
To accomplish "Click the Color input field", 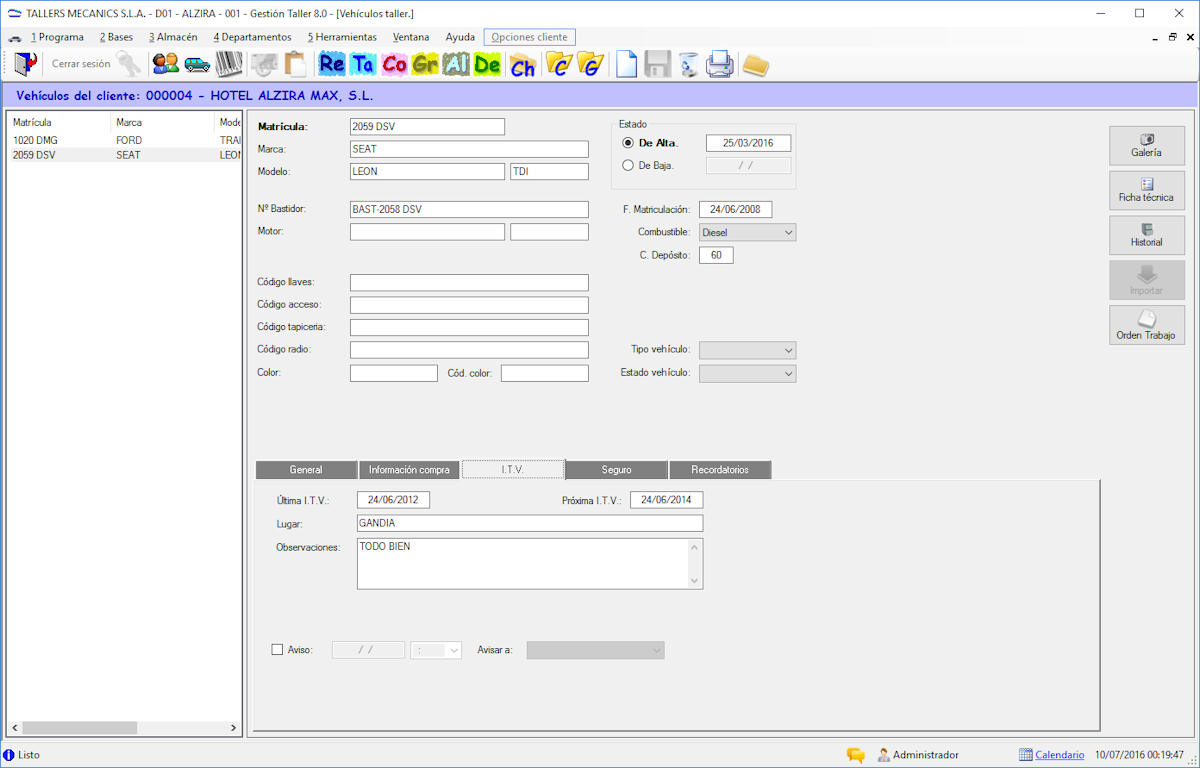I will click(394, 373).
